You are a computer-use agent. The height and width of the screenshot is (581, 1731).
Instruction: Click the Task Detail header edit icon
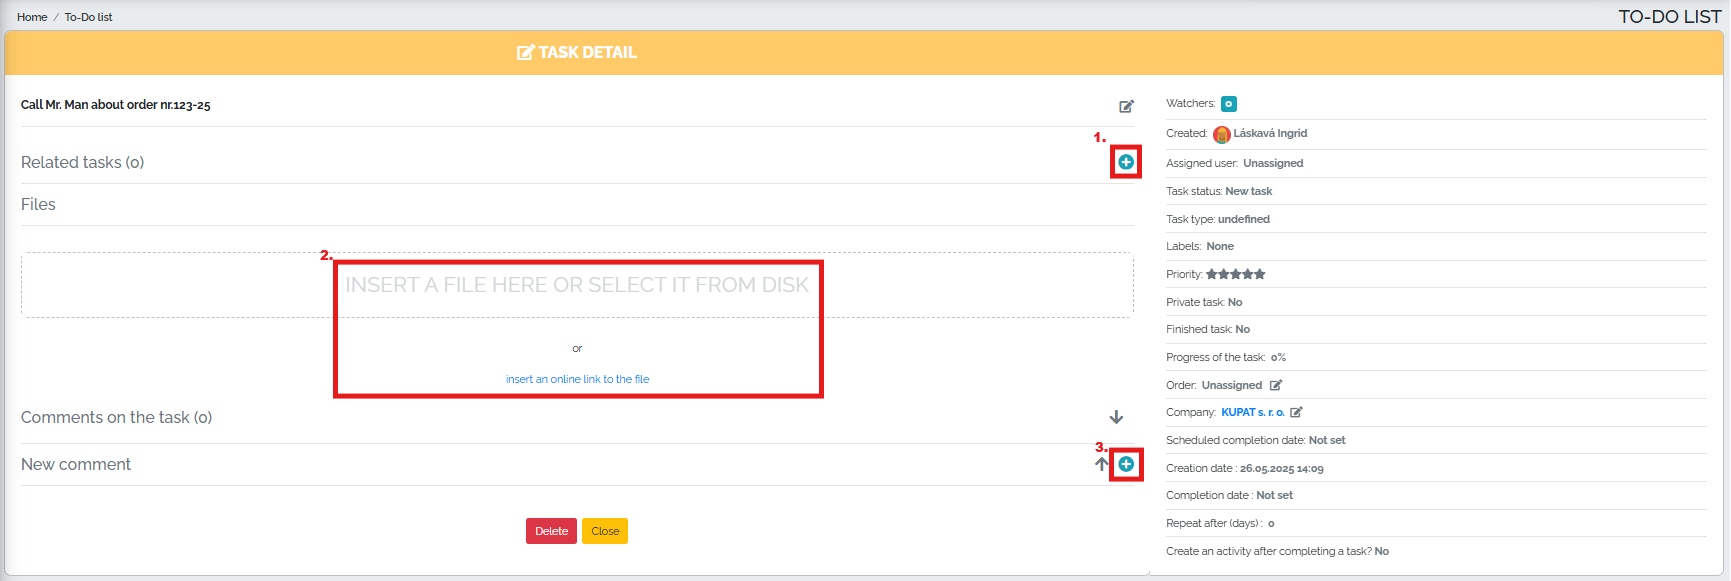point(525,52)
